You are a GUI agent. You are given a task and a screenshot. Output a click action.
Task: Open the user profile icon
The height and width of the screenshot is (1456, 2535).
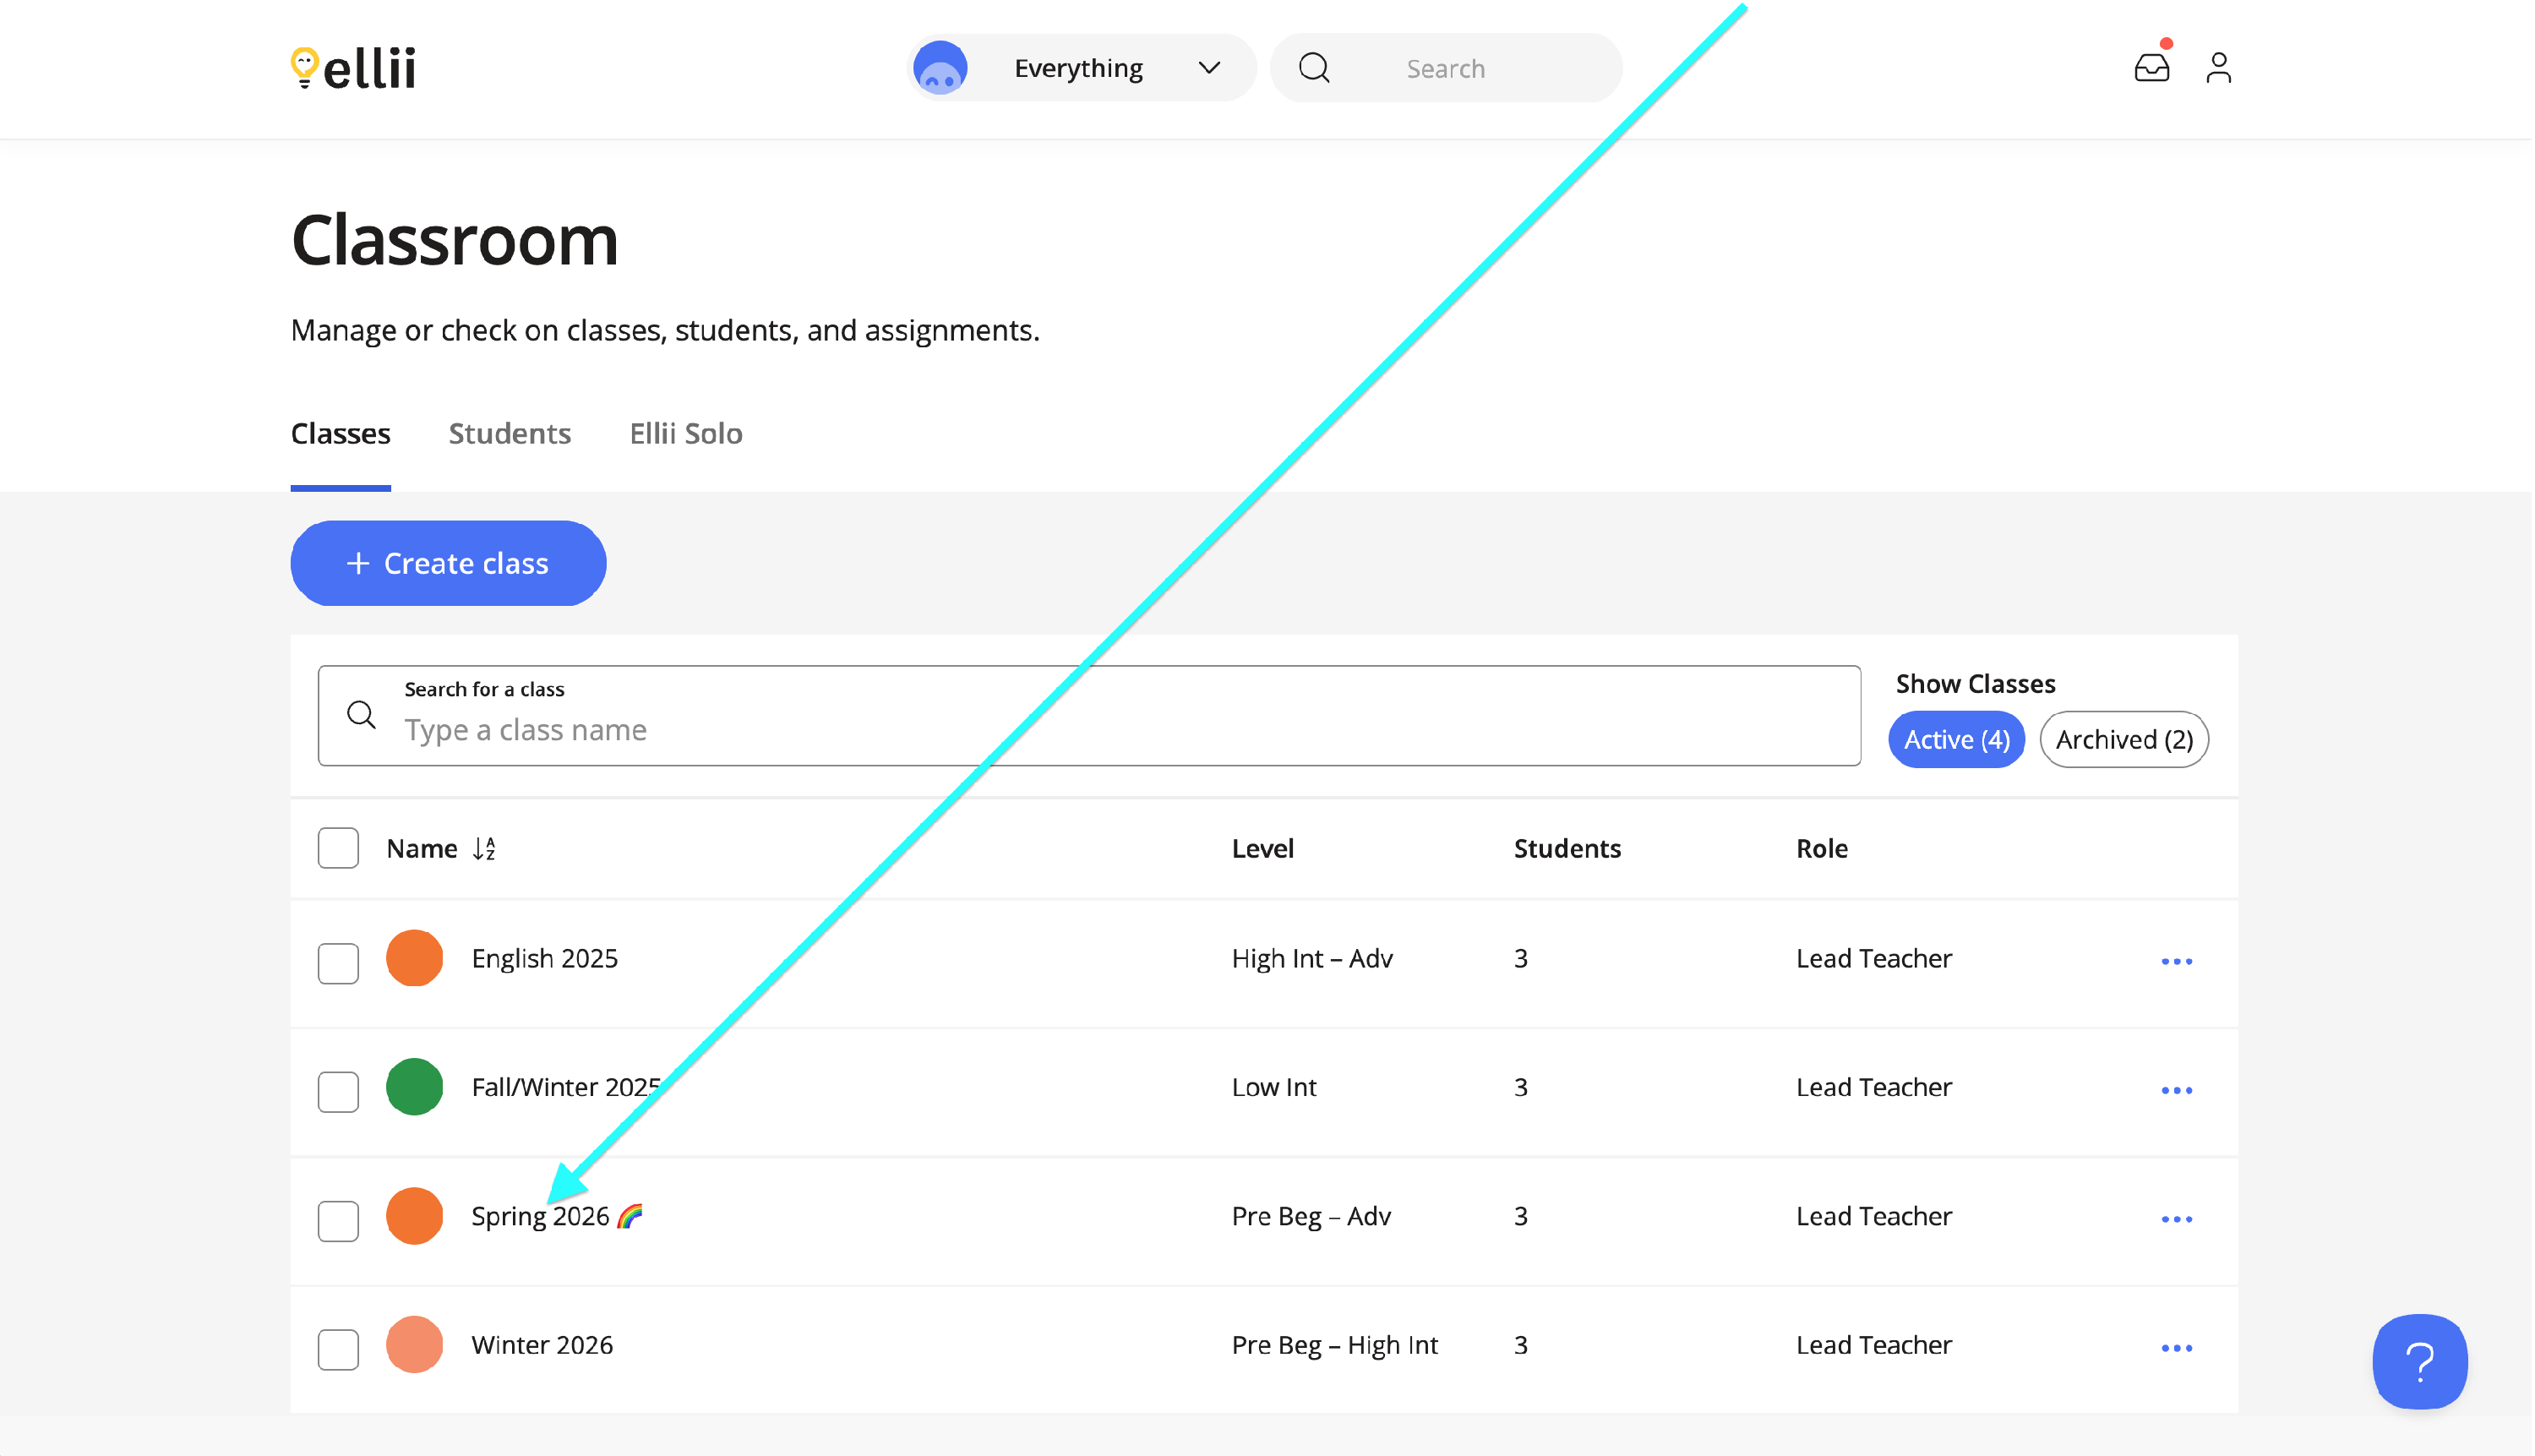click(x=2219, y=68)
